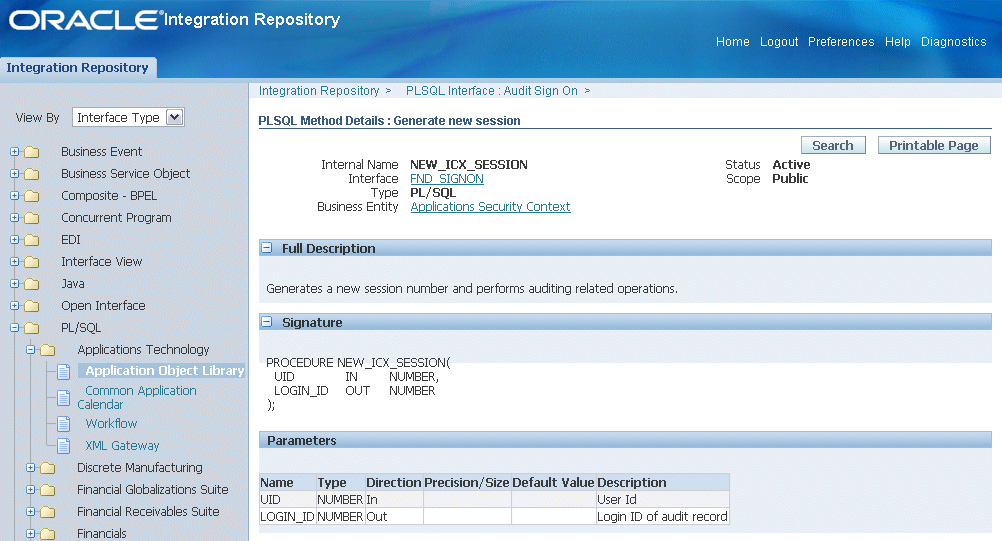Click the Concurrent Program folder icon
The image size is (1002, 541).
(x=31, y=218)
